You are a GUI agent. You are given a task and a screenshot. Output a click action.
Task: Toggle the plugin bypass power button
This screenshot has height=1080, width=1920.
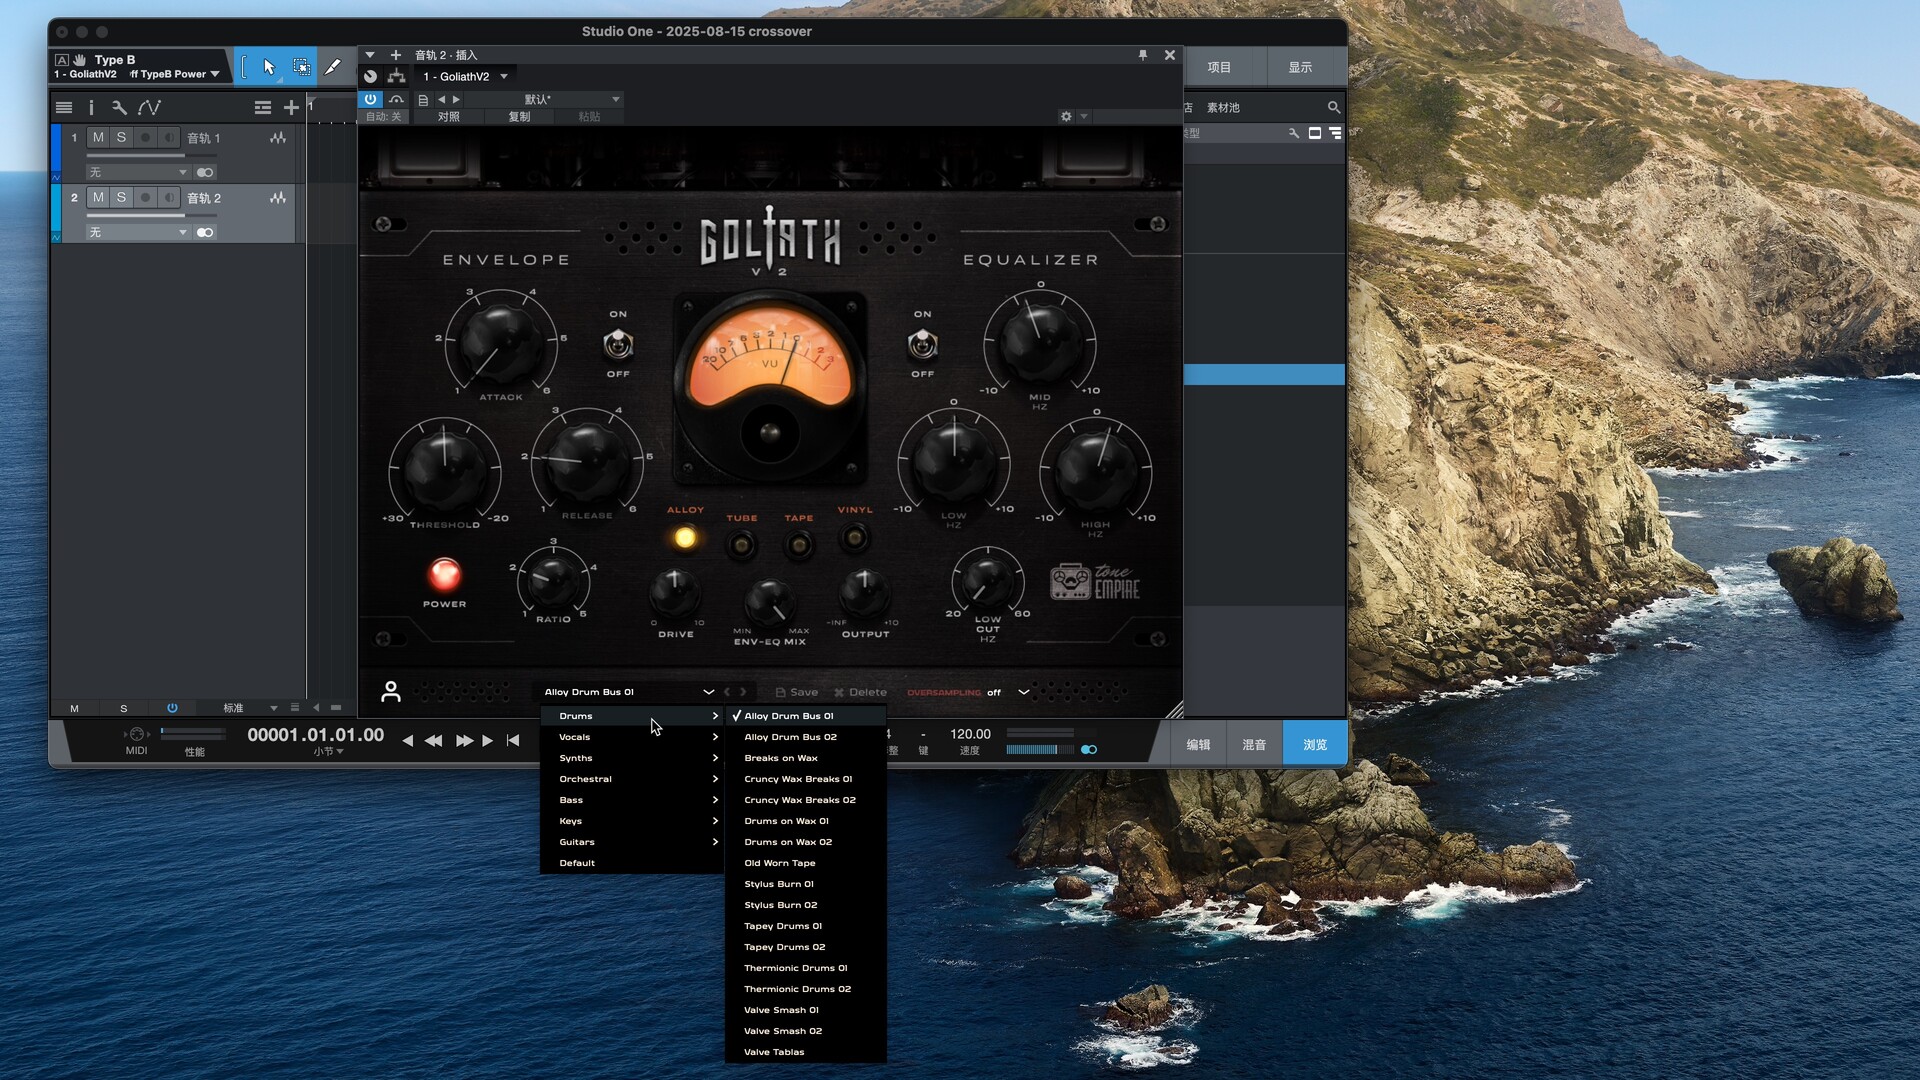point(370,99)
